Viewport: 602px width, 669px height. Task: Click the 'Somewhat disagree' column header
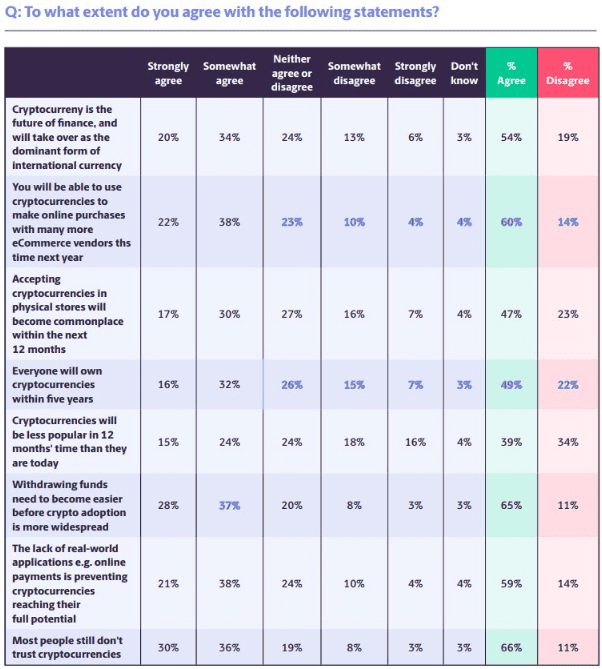(x=354, y=73)
